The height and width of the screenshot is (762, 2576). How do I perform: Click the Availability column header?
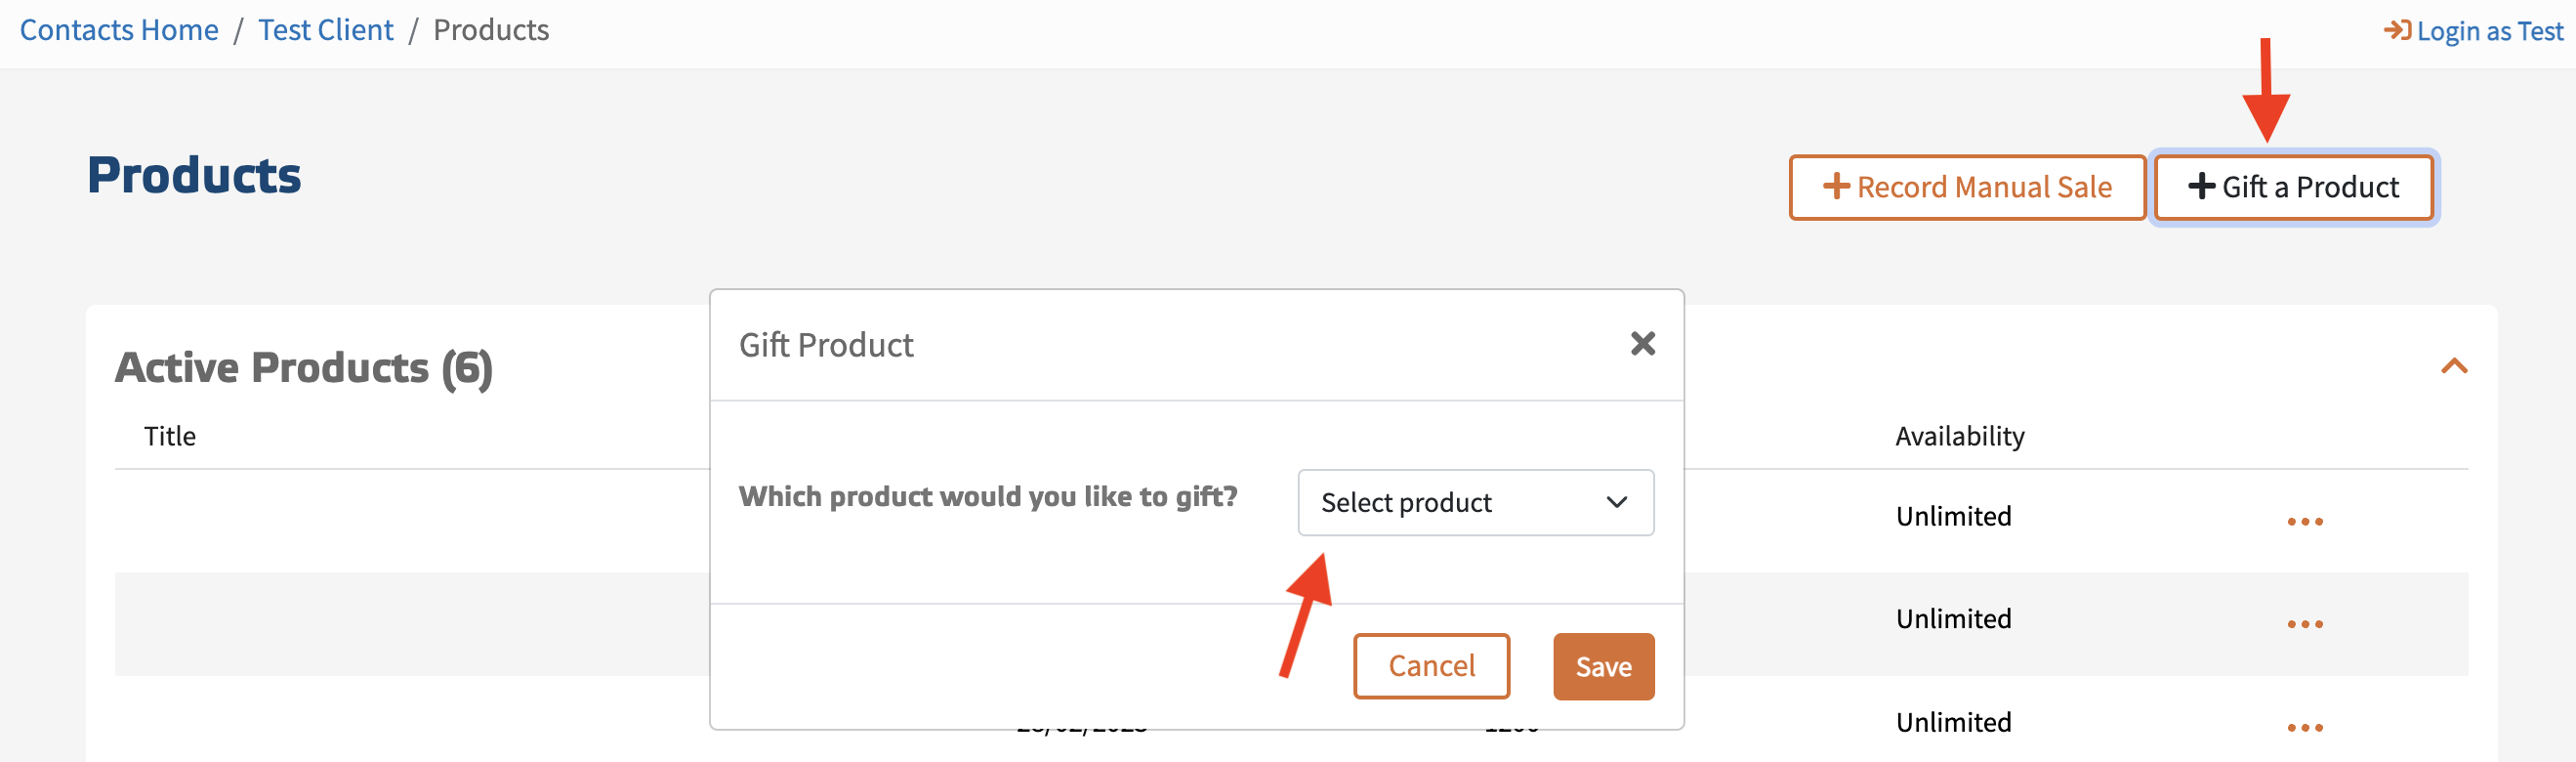[x=1959, y=436]
